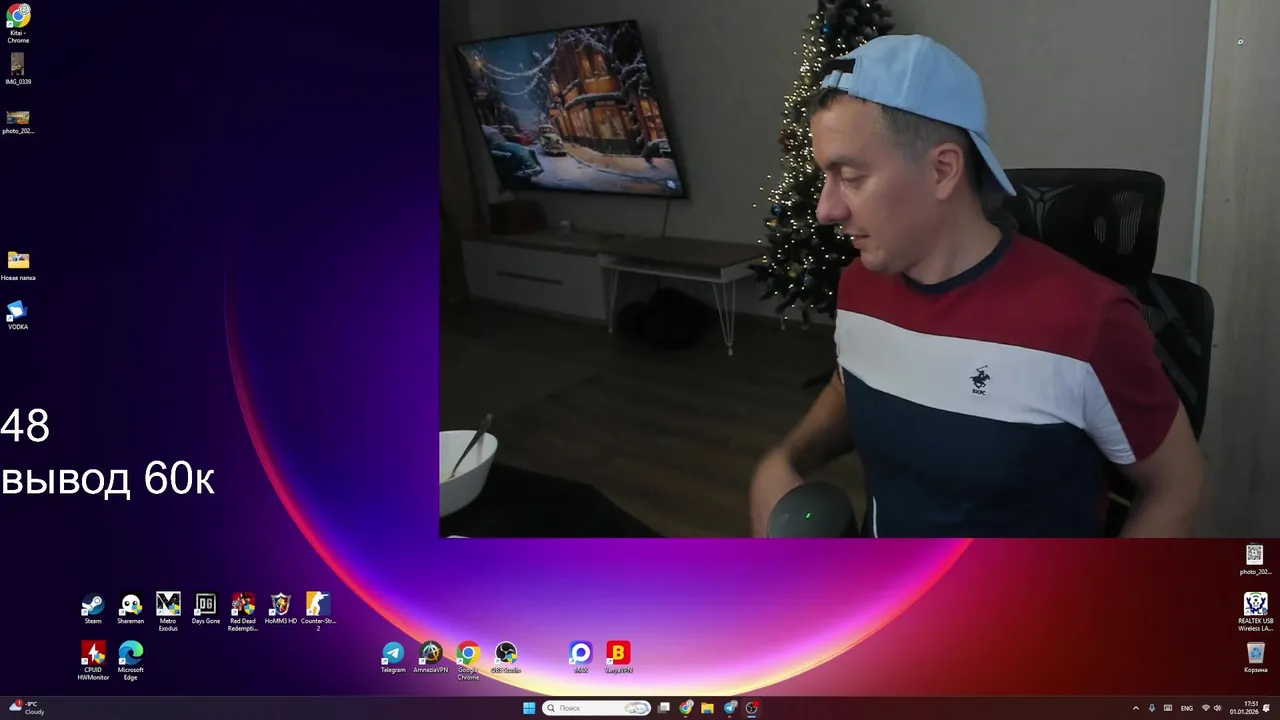Select the MAX messenger desktop shortcut
The height and width of the screenshot is (720, 1280).
tap(581, 658)
